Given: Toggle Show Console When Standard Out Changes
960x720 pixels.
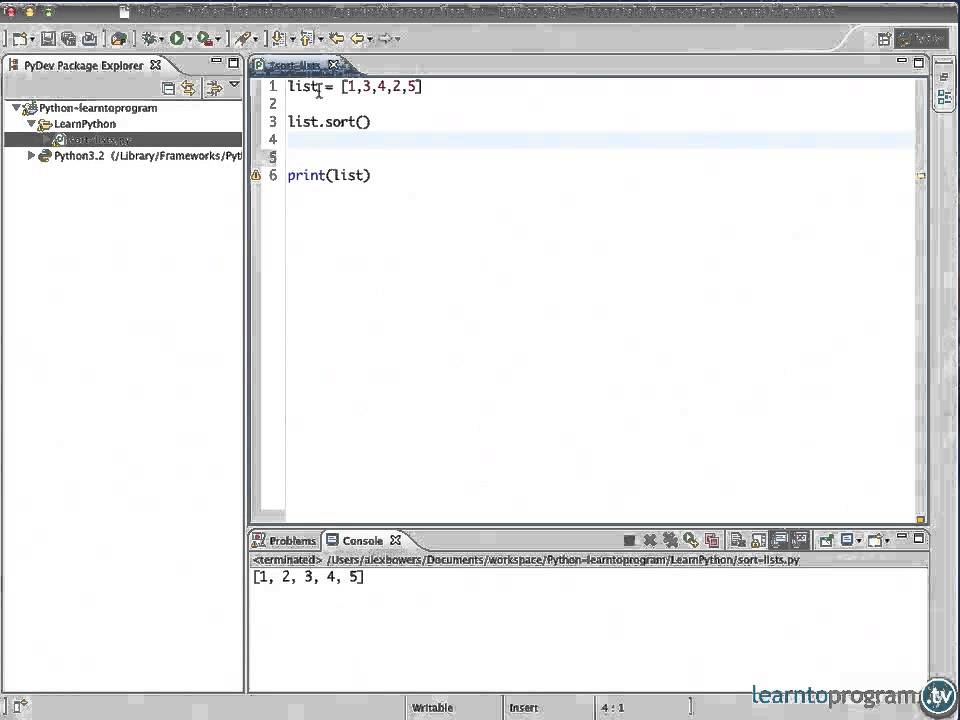Looking at the screenshot, I should (x=779, y=540).
